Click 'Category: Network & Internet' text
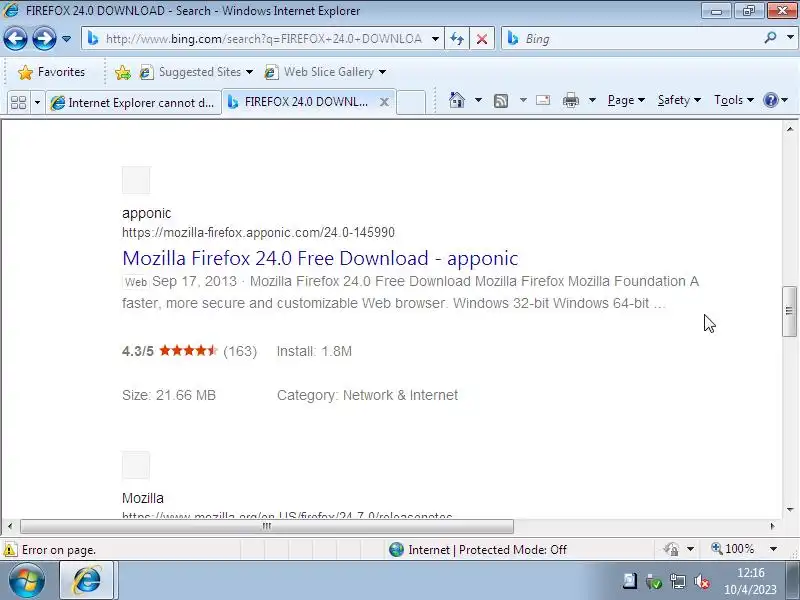This screenshot has height=600, width=800. tap(367, 395)
